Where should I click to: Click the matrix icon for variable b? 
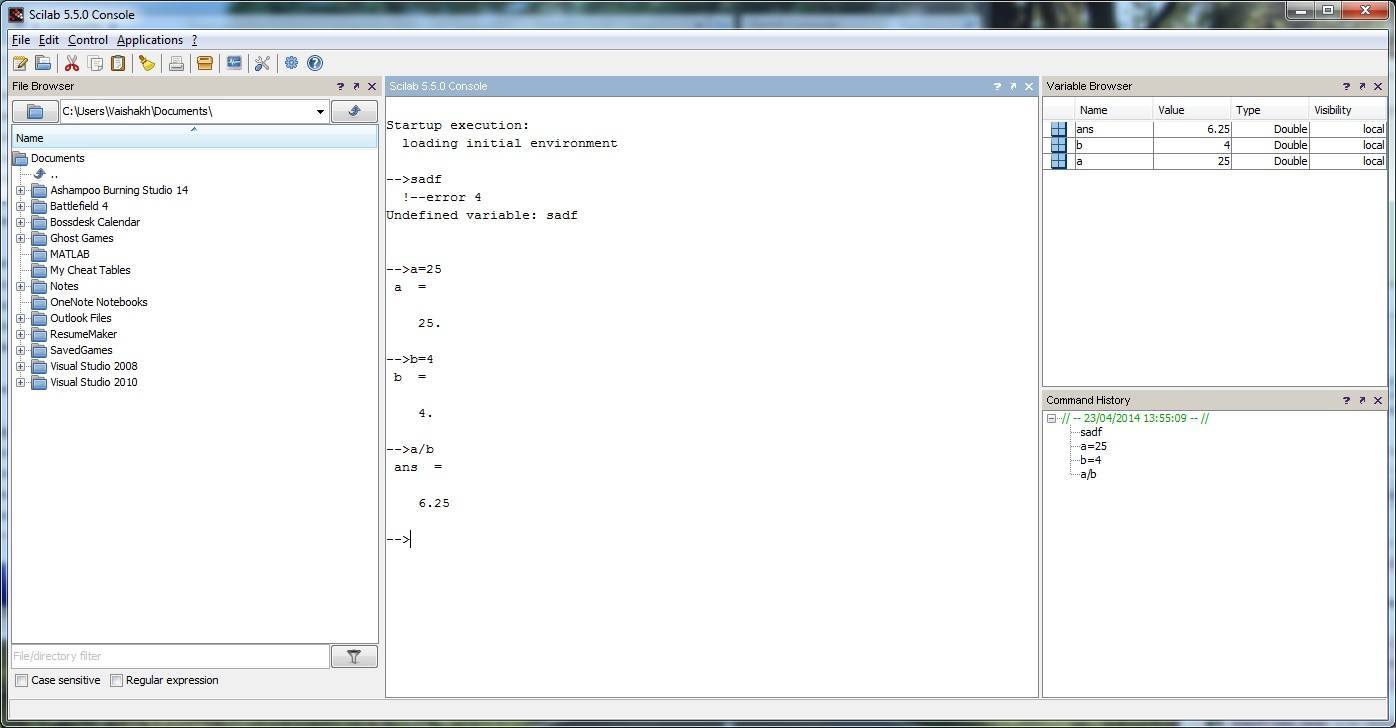[1059, 145]
